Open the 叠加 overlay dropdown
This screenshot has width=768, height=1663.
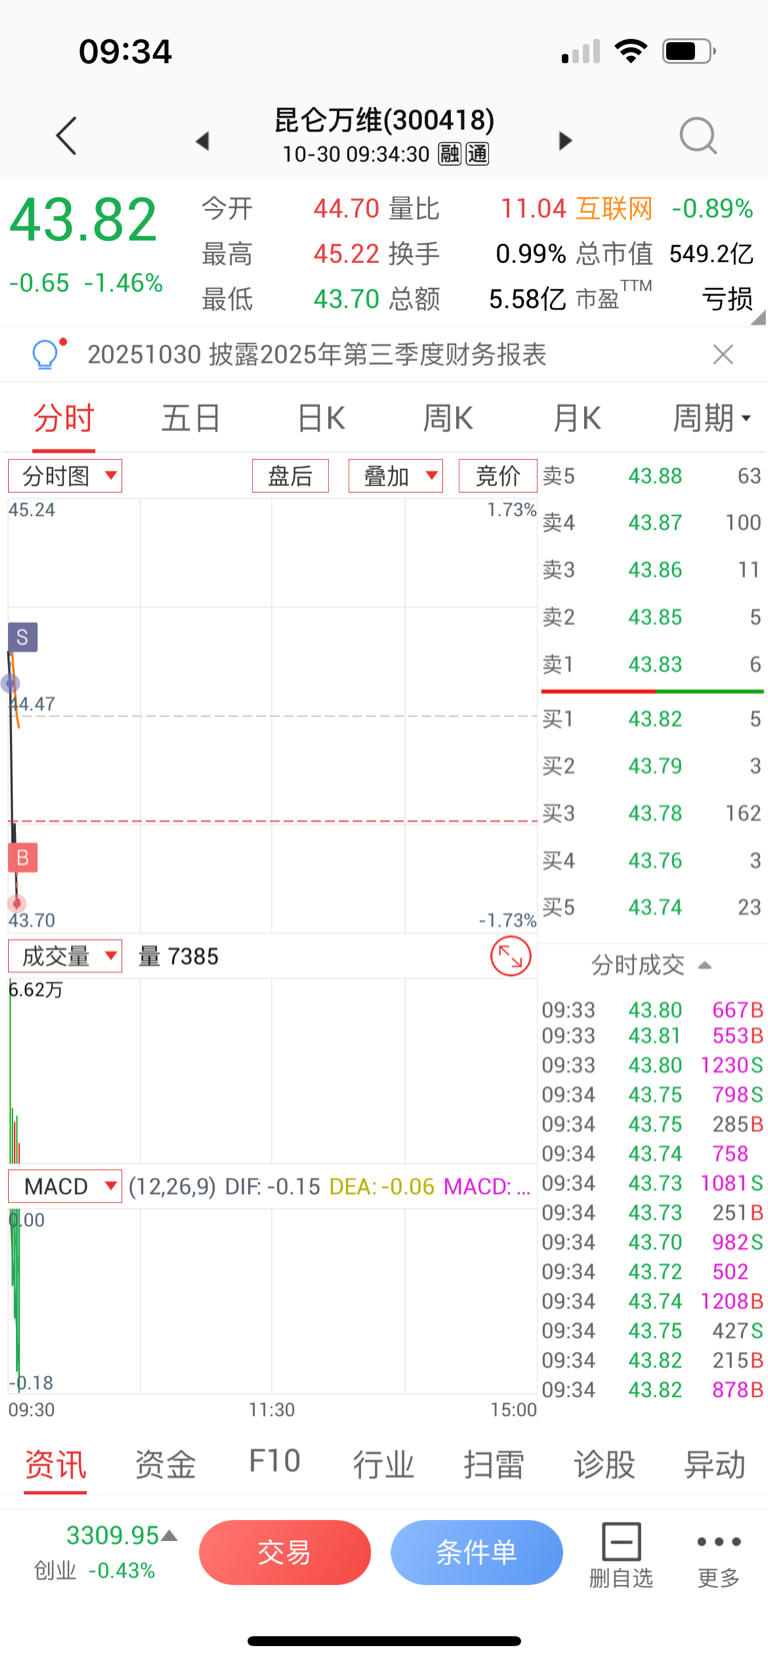click(396, 476)
